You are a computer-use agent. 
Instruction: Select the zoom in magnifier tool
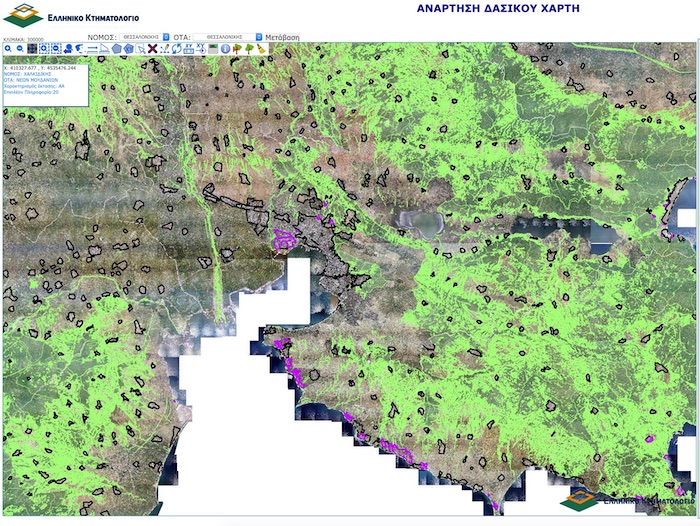click(8, 48)
